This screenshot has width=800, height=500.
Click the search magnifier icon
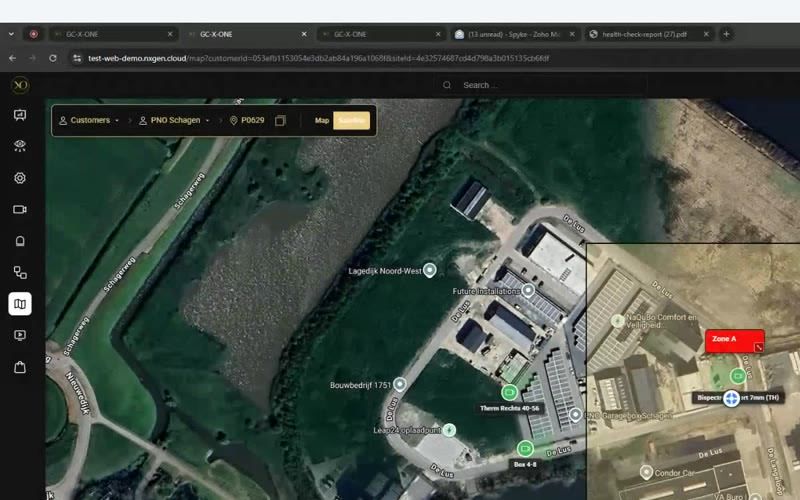coord(447,85)
